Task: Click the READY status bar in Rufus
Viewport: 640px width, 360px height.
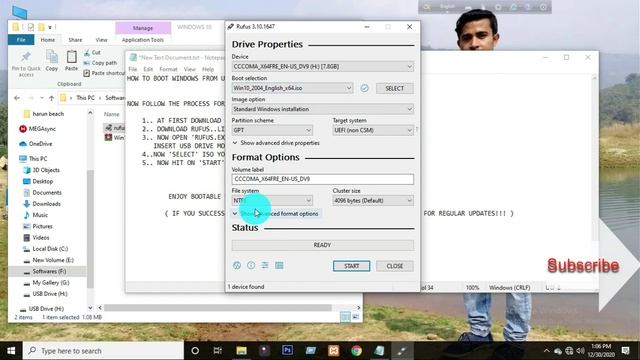Action: pos(322,245)
